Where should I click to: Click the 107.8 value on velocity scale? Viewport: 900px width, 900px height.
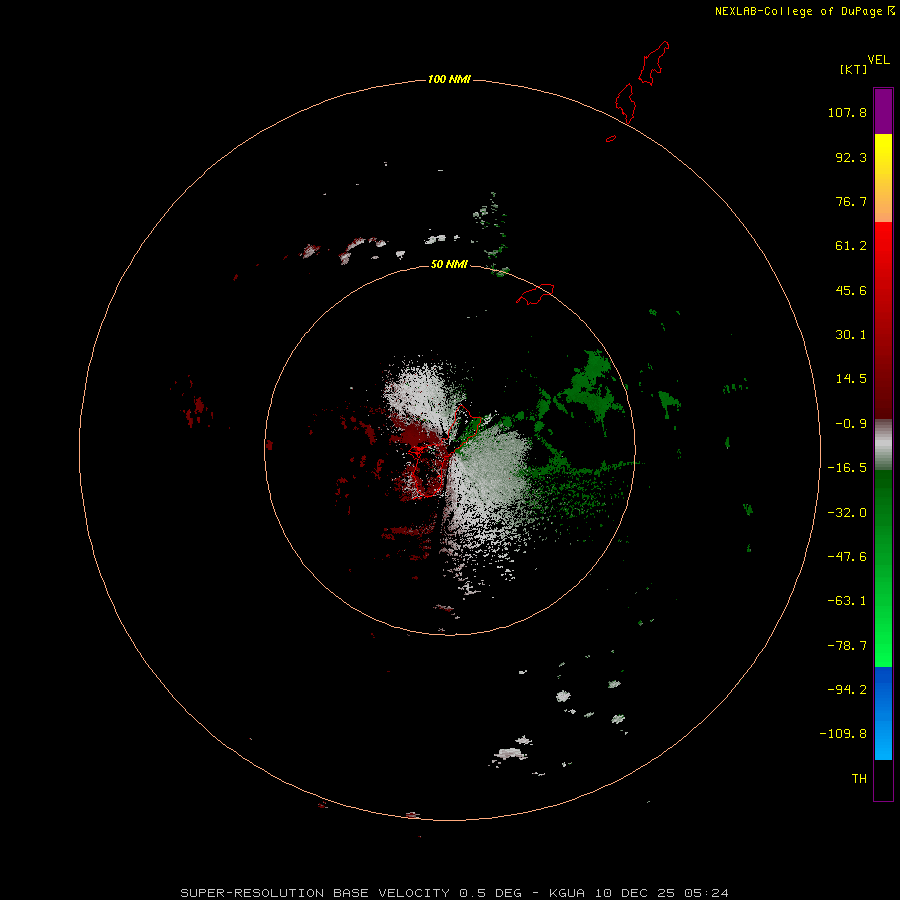[847, 112]
